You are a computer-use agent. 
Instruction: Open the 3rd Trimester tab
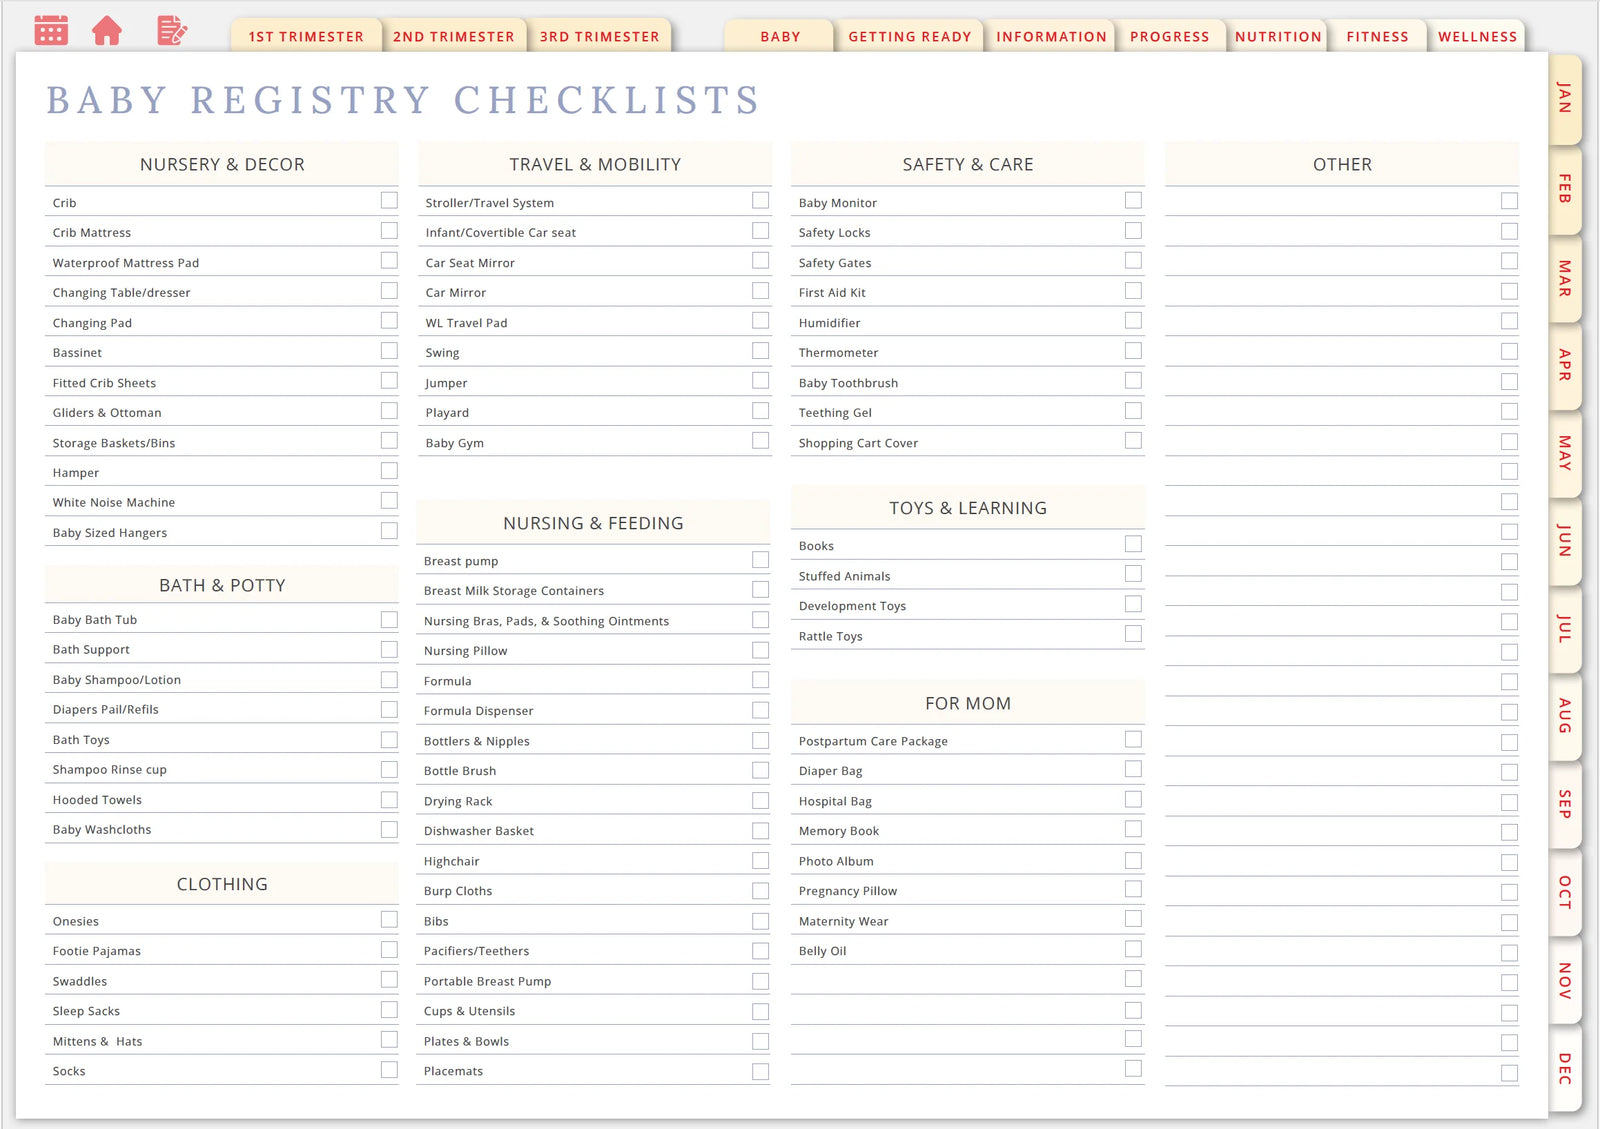[x=599, y=37]
